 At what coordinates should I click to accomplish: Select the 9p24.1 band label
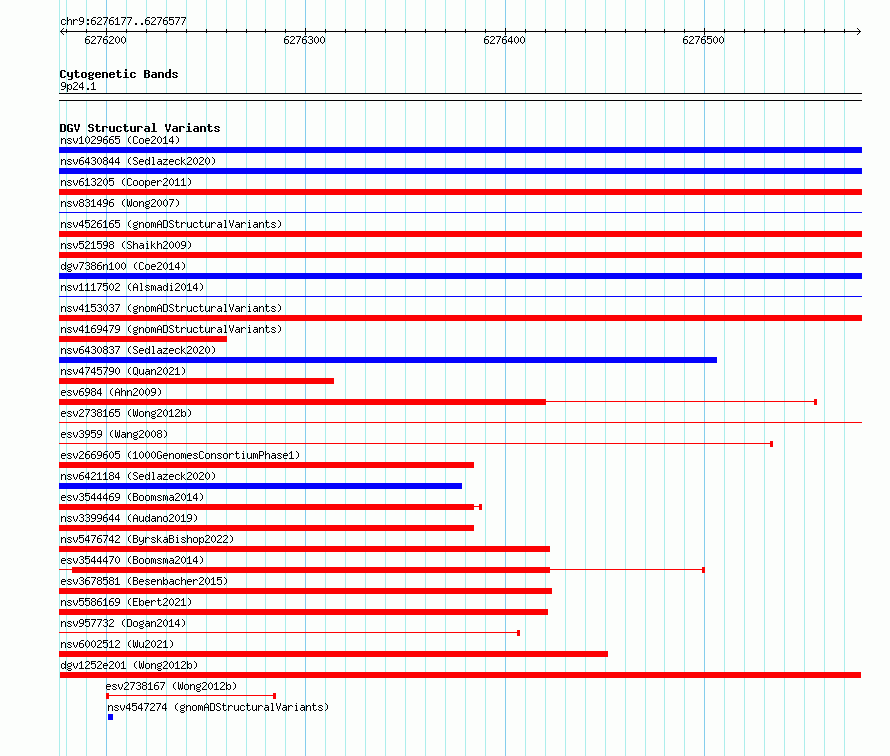78,86
